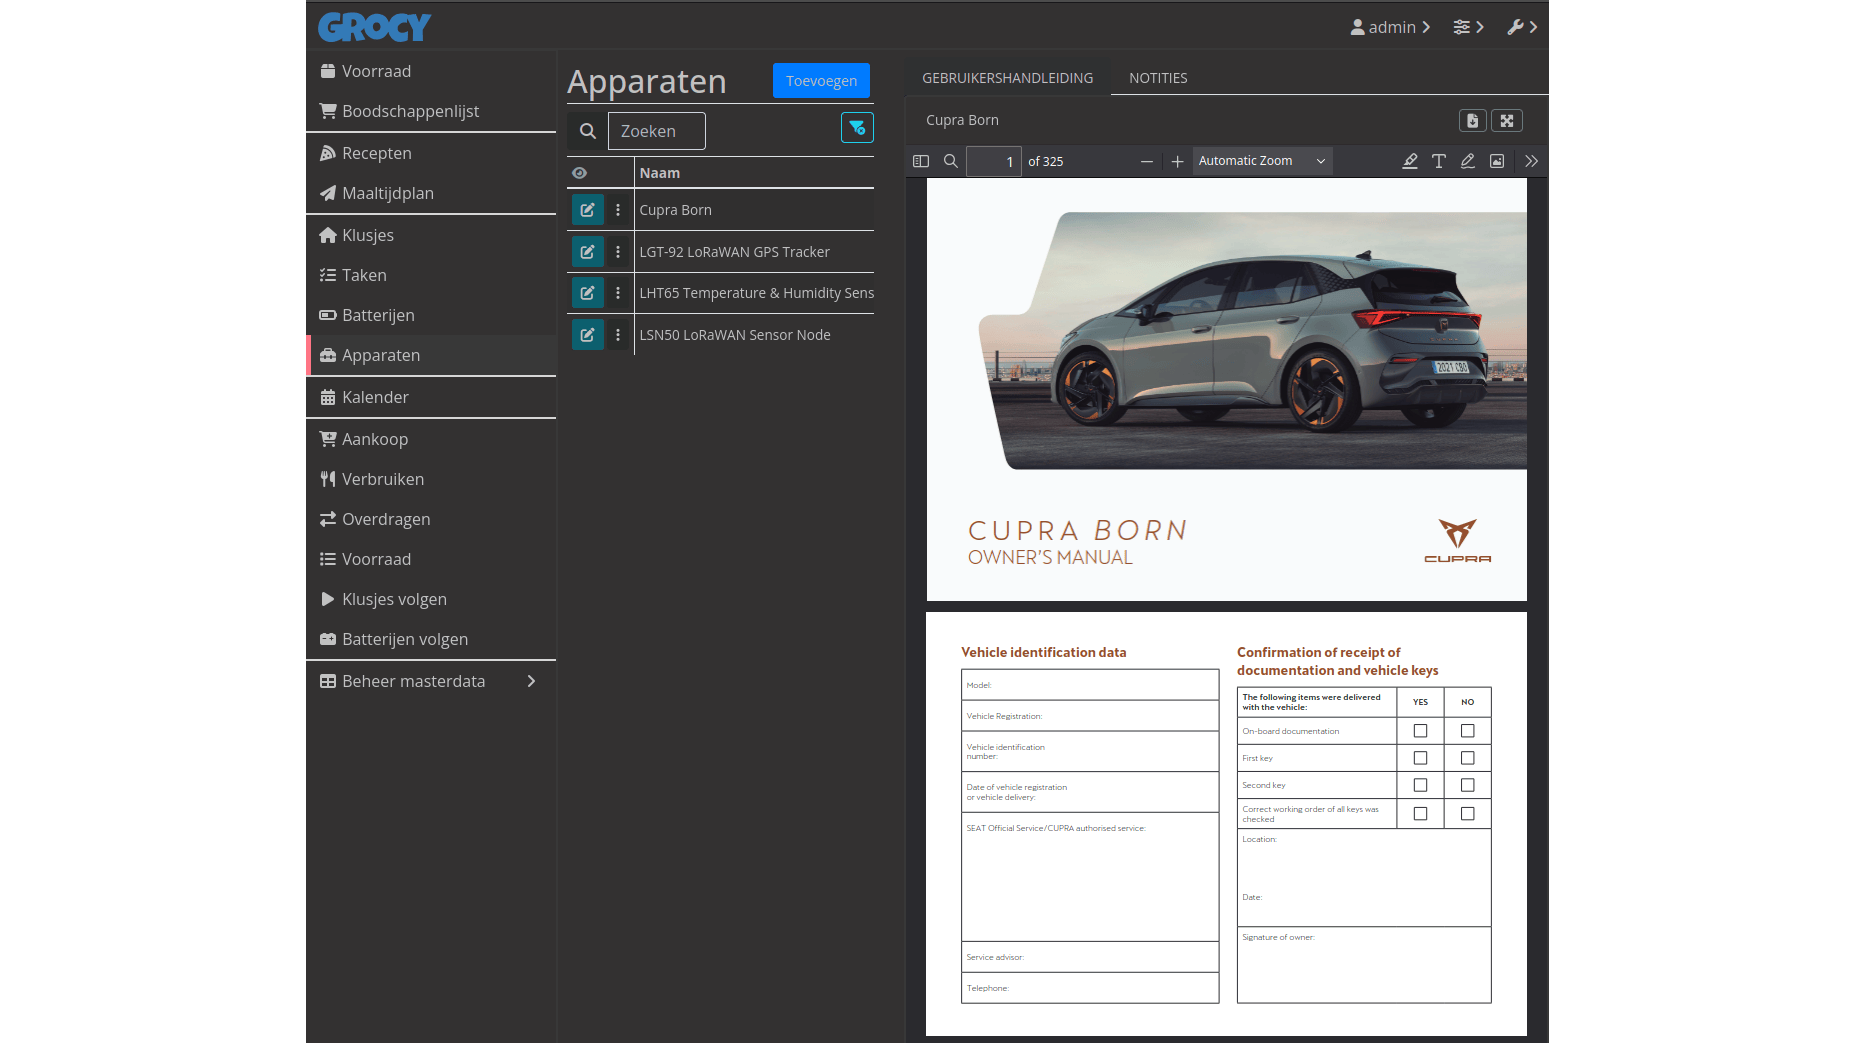1854x1043 pixels.
Task: Go to Aankoop page
Action: pos(431,439)
